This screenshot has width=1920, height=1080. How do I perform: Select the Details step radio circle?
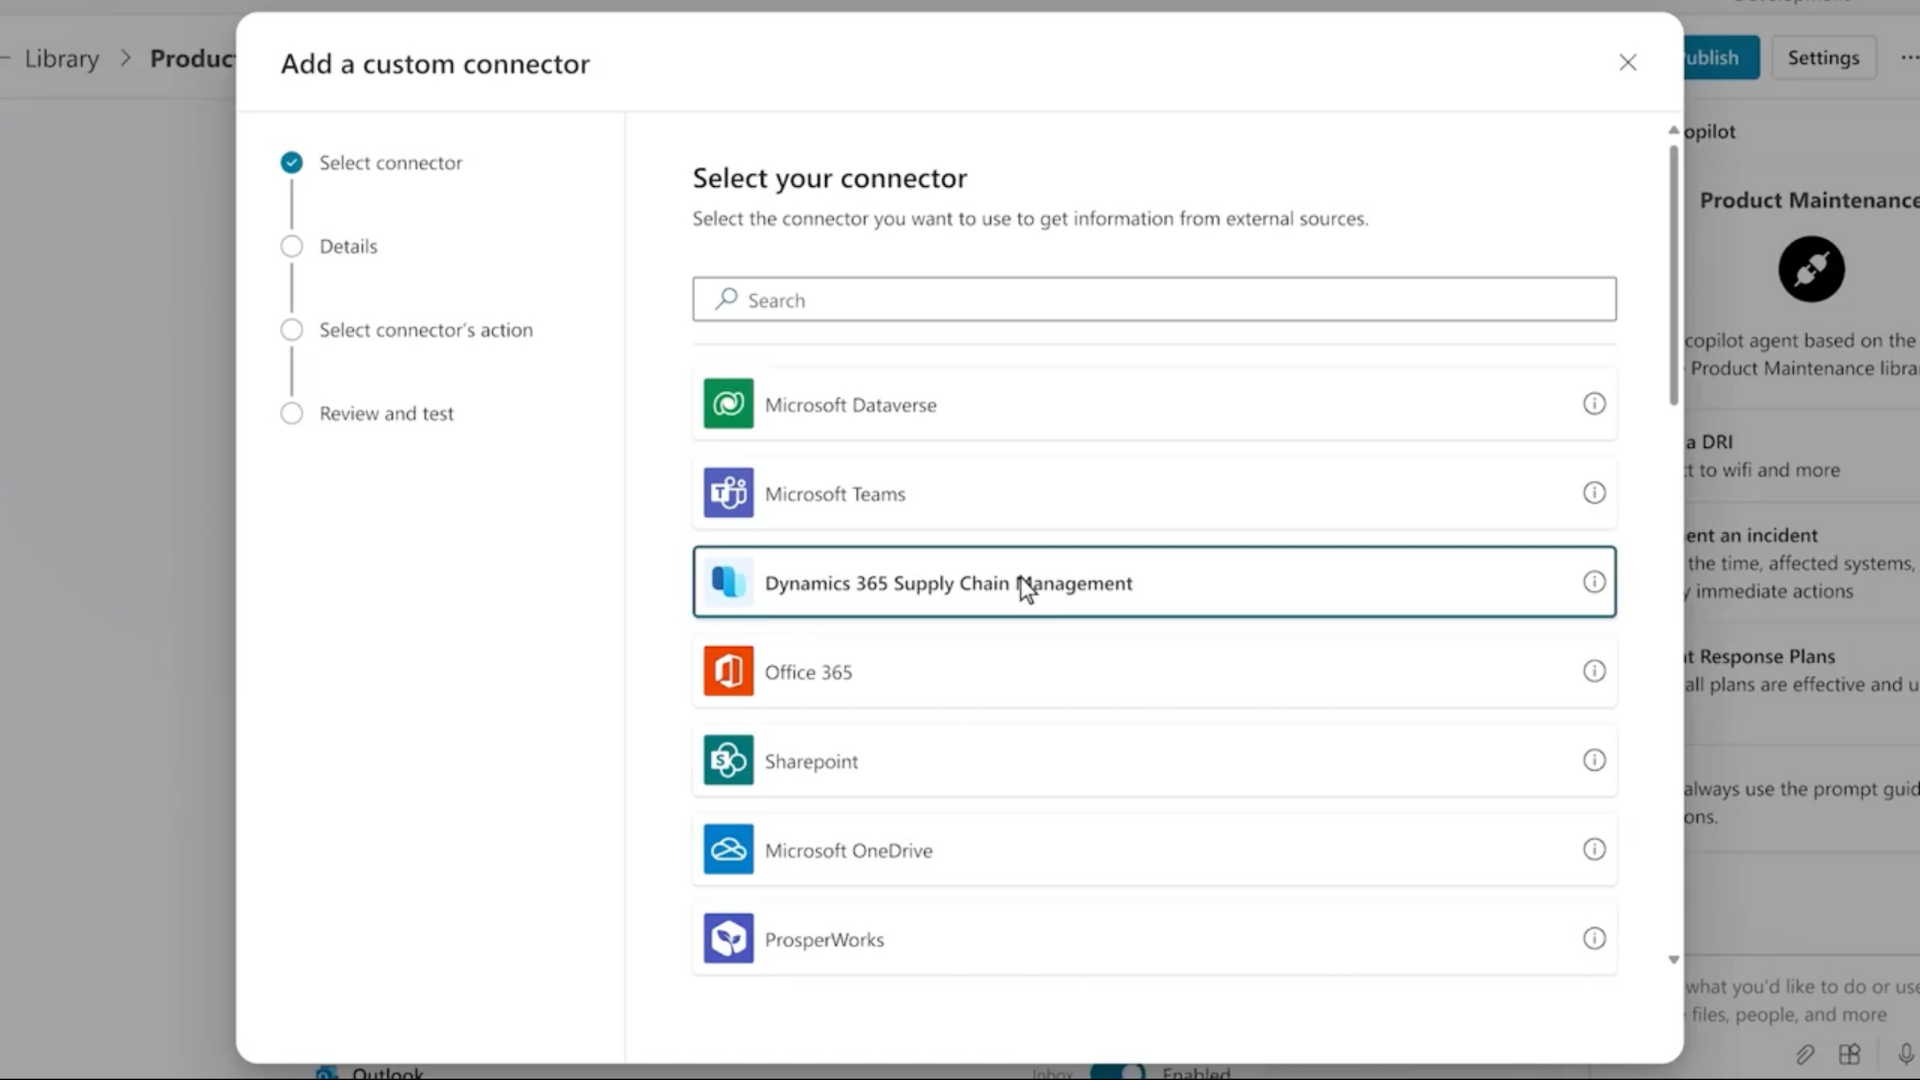point(291,246)
